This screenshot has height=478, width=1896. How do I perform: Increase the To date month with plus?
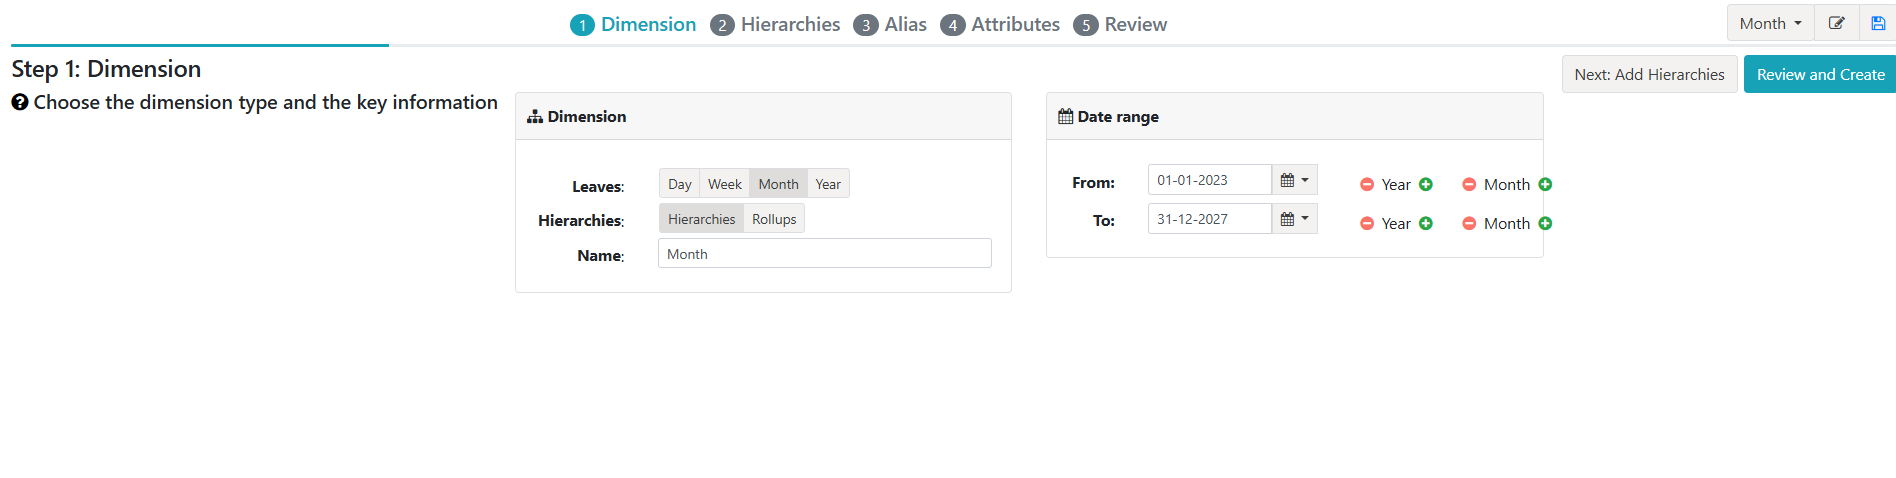coord(1545,223)
